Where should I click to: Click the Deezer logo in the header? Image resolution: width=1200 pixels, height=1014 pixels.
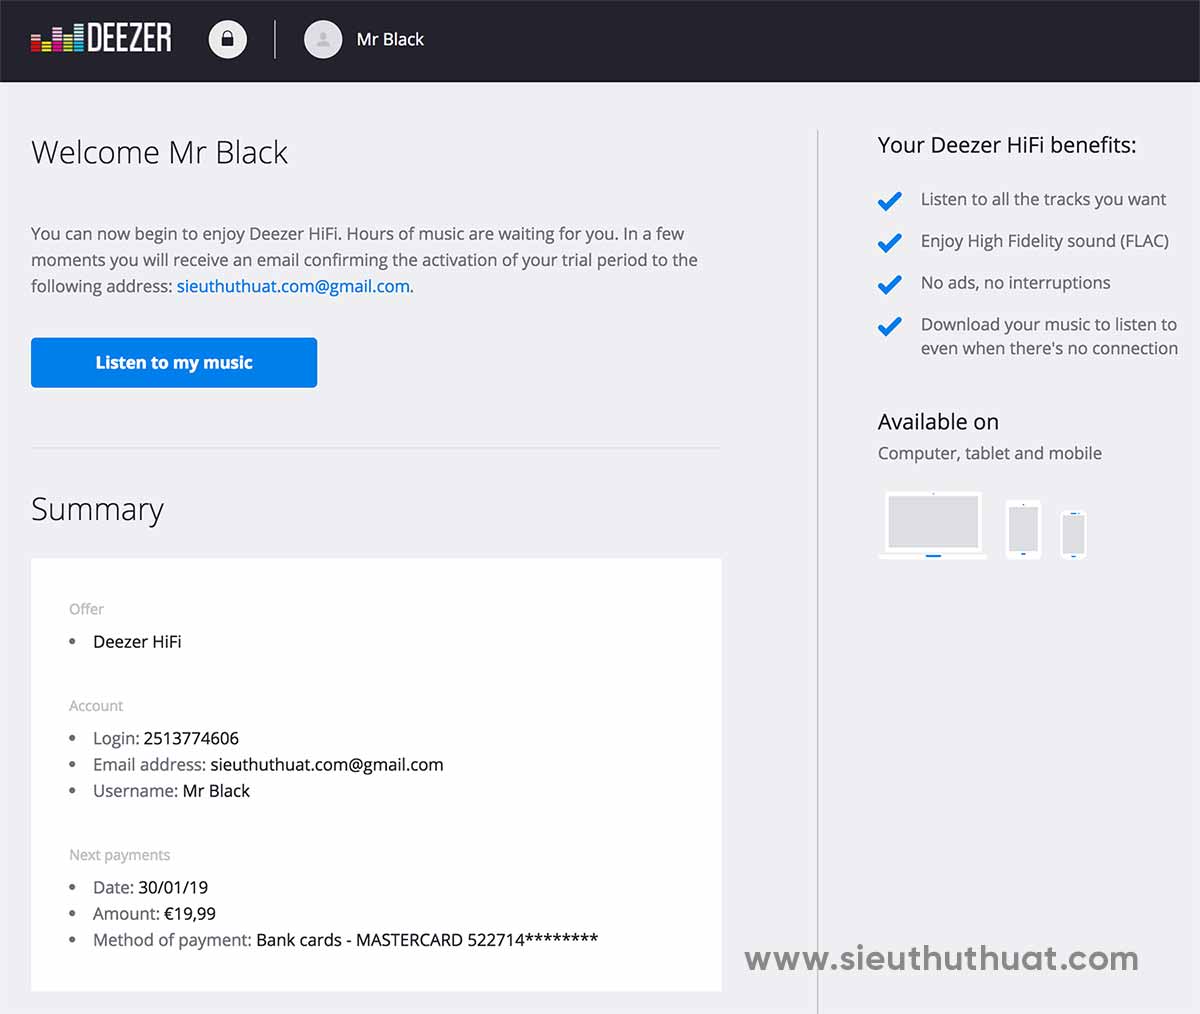(101, 39)
